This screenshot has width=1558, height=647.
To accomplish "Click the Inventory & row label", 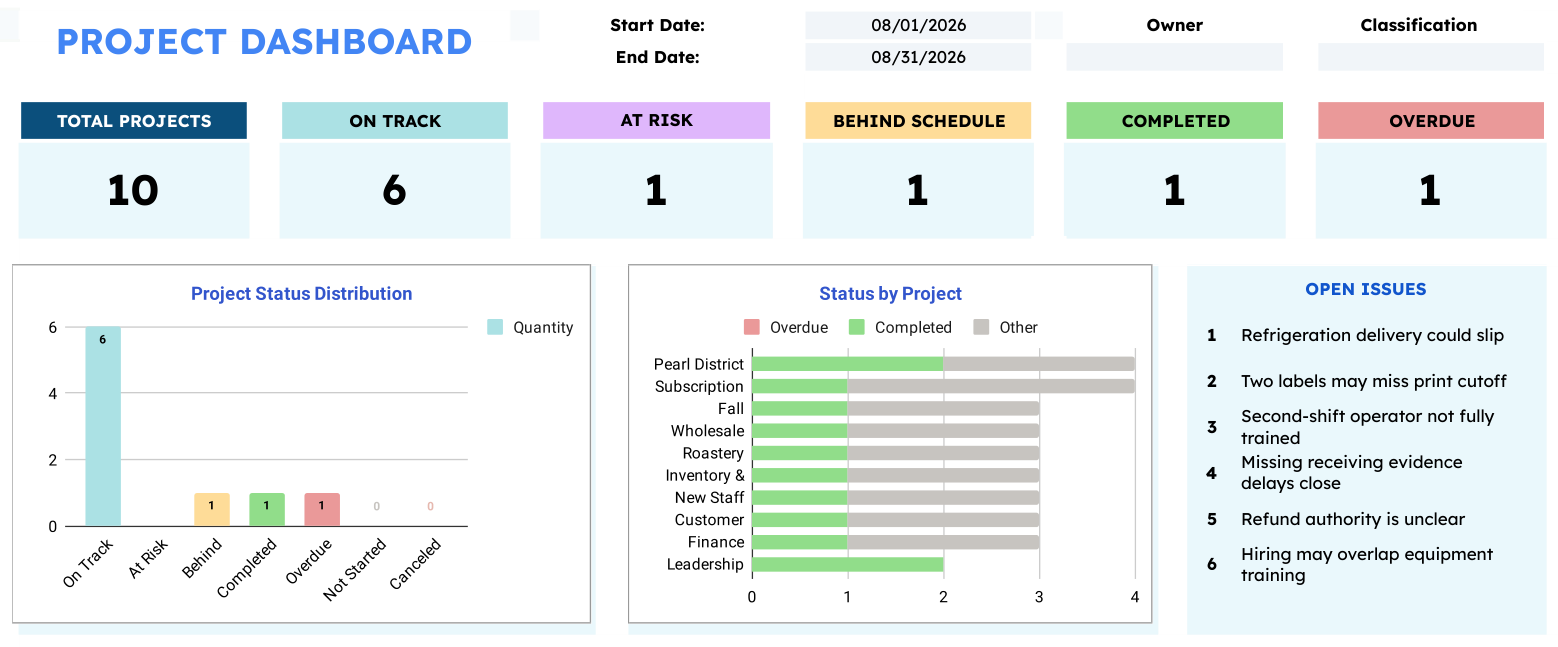I will pyautogui.click(x=705, y=475).
